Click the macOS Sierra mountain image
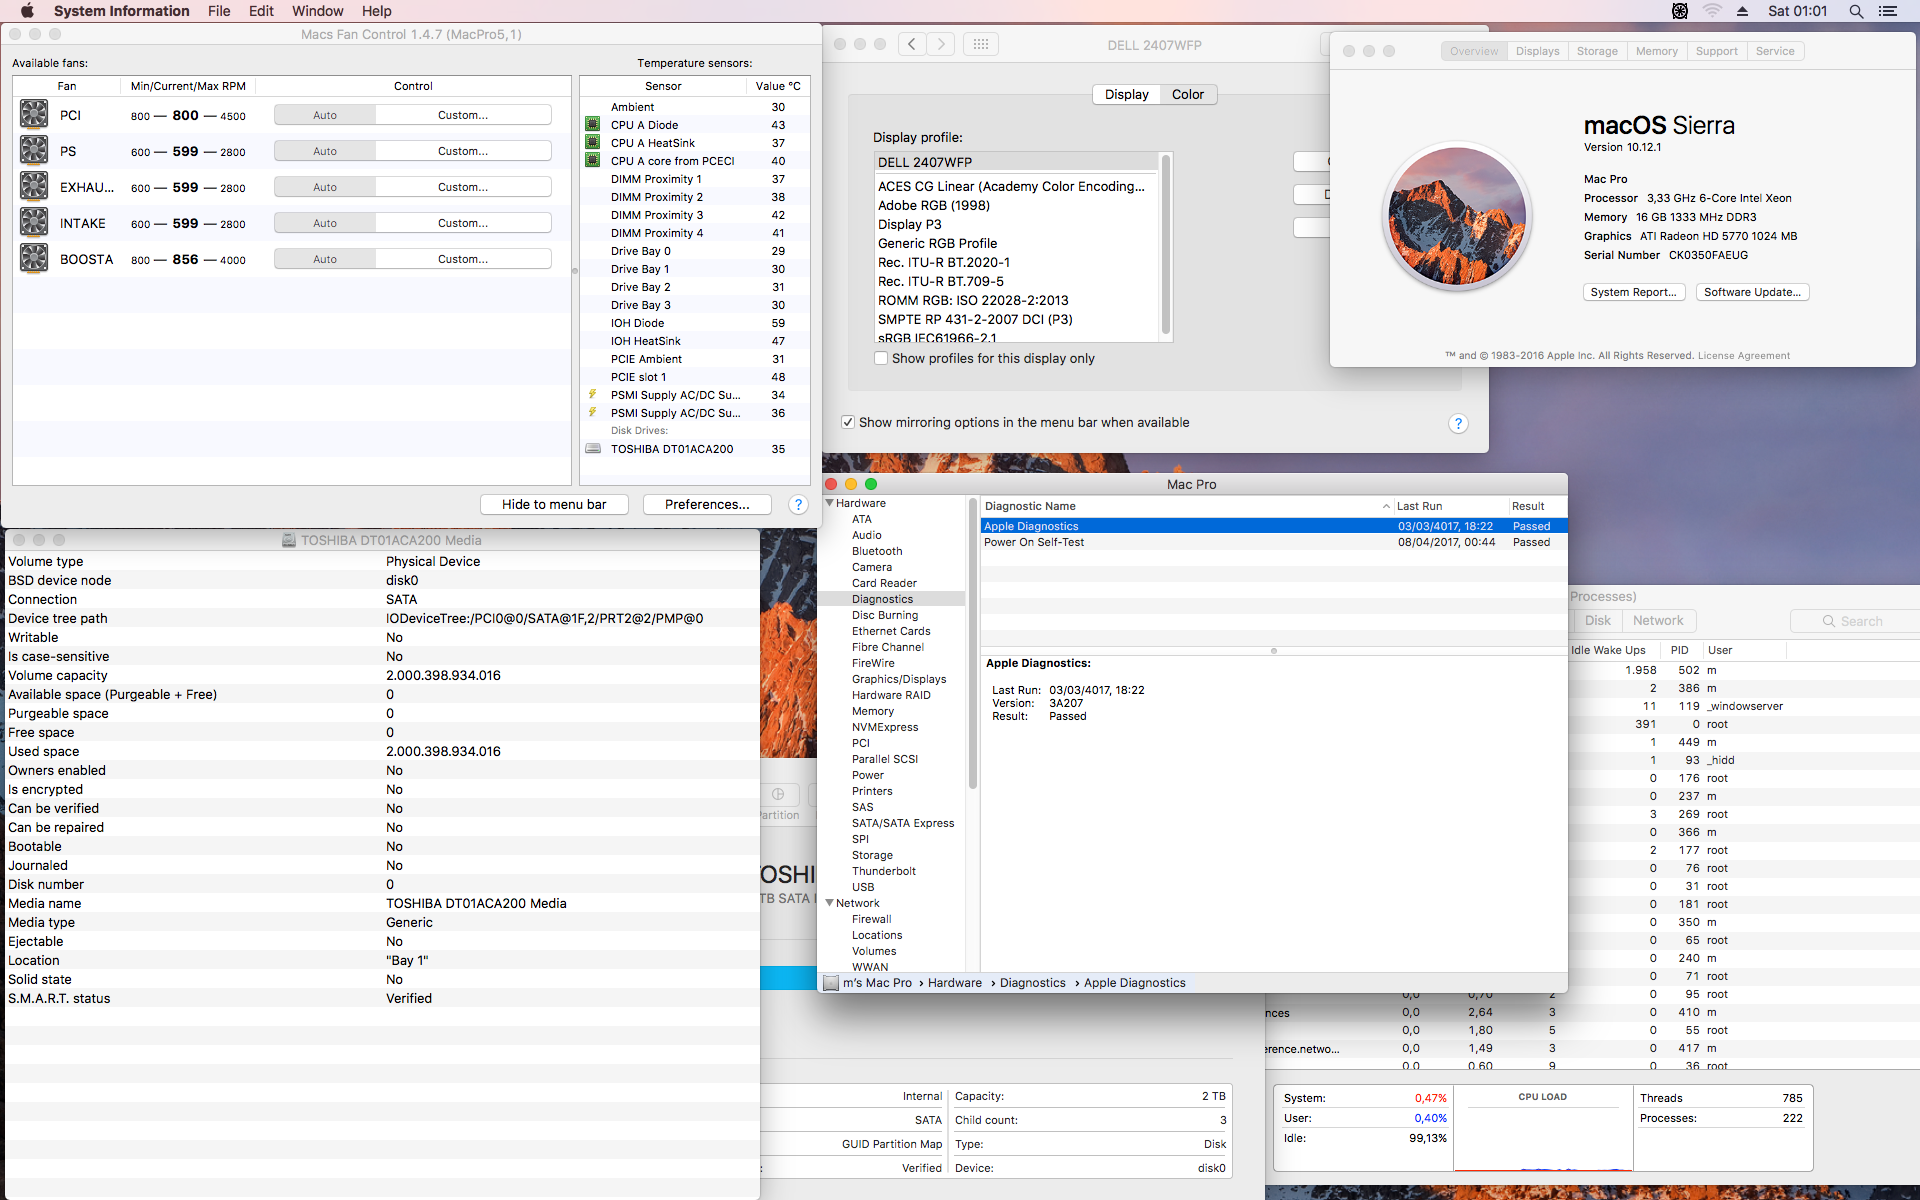Viewport: 1920px width, 1200px height. [1457, 216]
